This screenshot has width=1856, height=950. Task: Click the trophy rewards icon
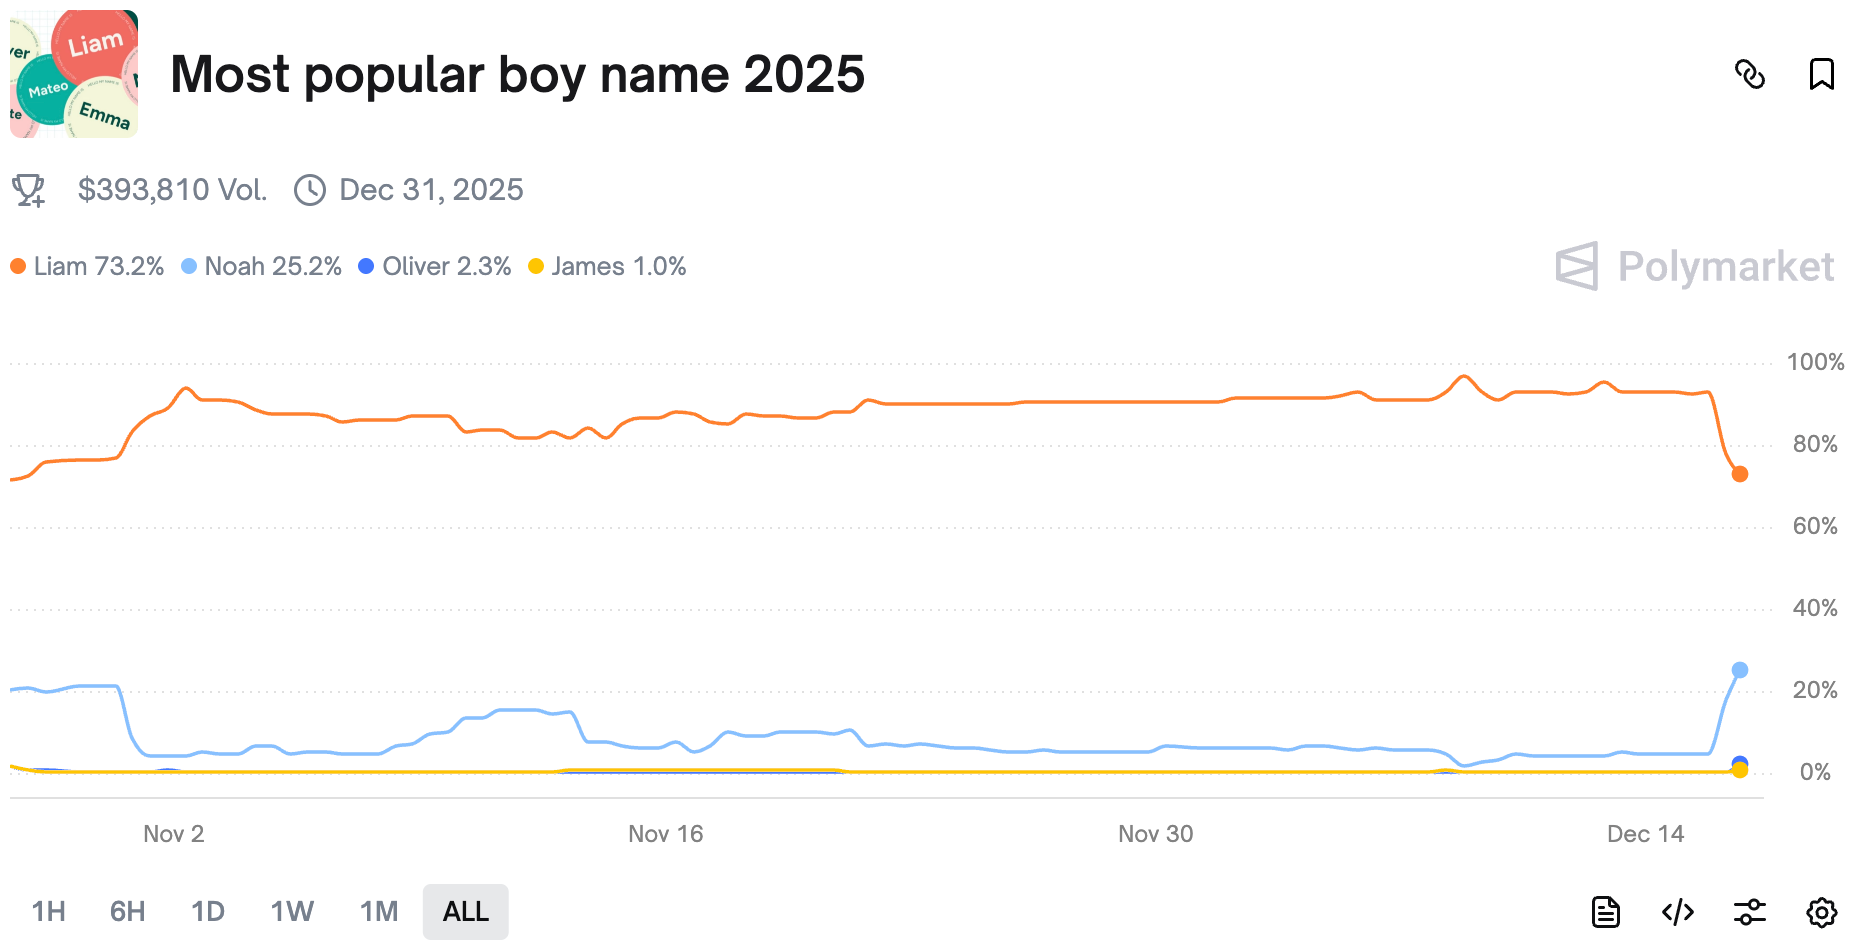(29, 190)
